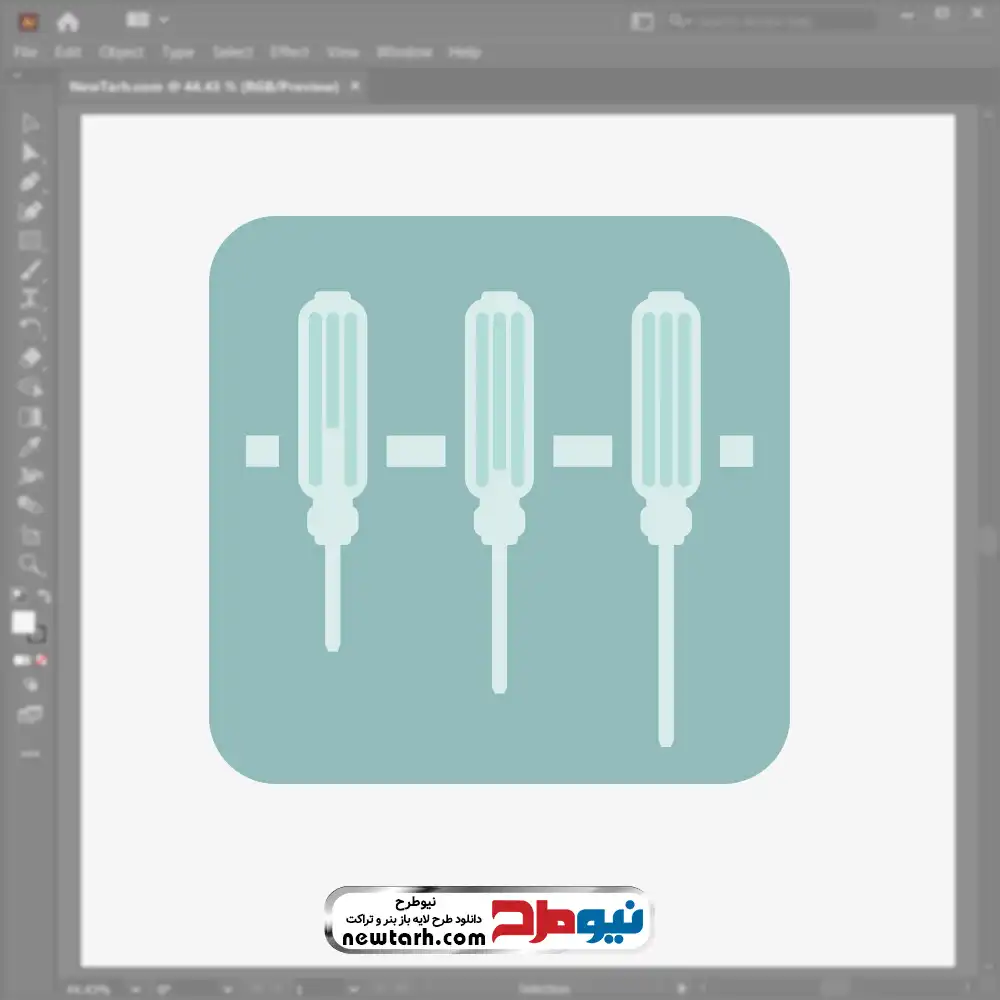
Task: Pick the Rectangle shape tool
Action: 30,240
